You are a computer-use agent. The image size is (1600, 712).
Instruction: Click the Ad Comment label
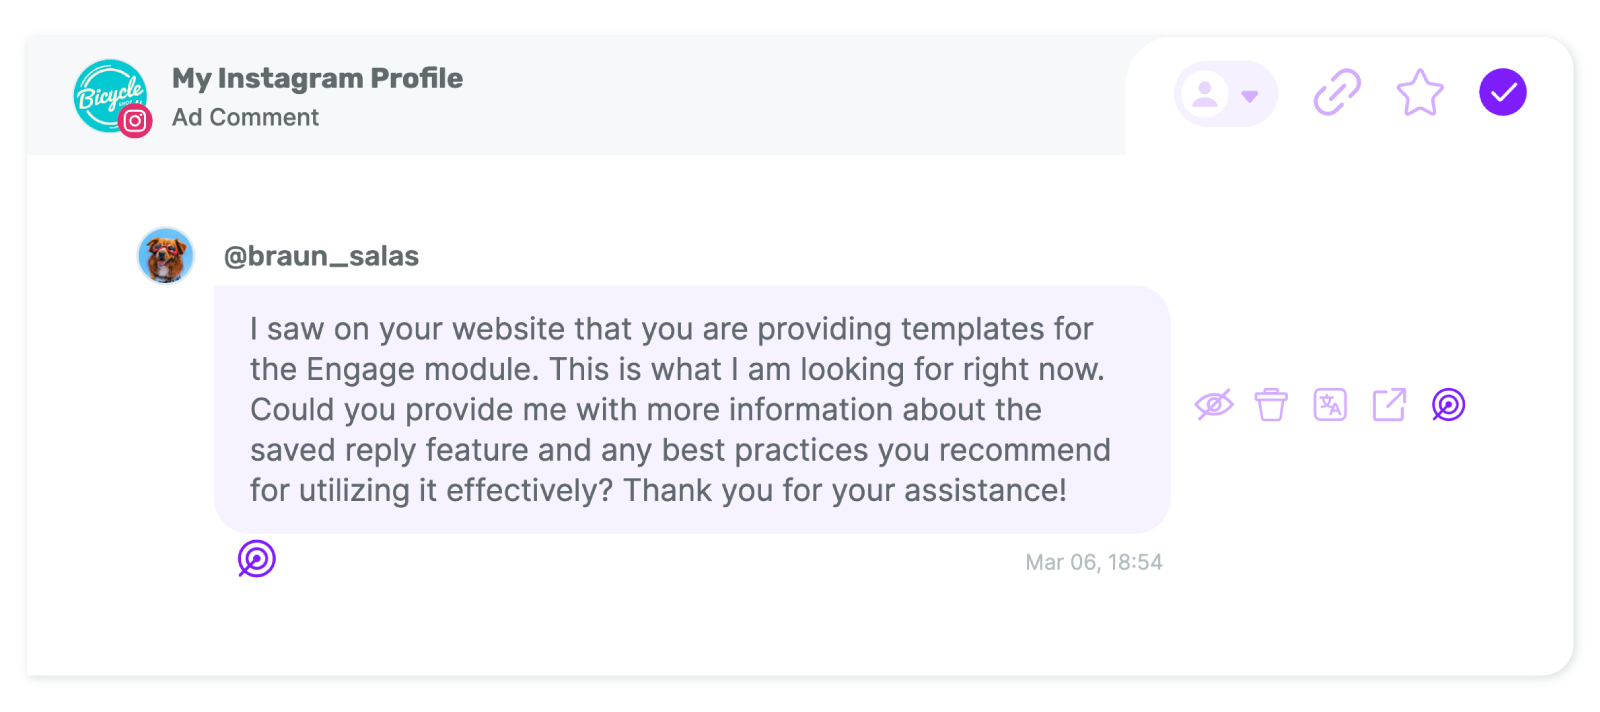tap(245, 117)
